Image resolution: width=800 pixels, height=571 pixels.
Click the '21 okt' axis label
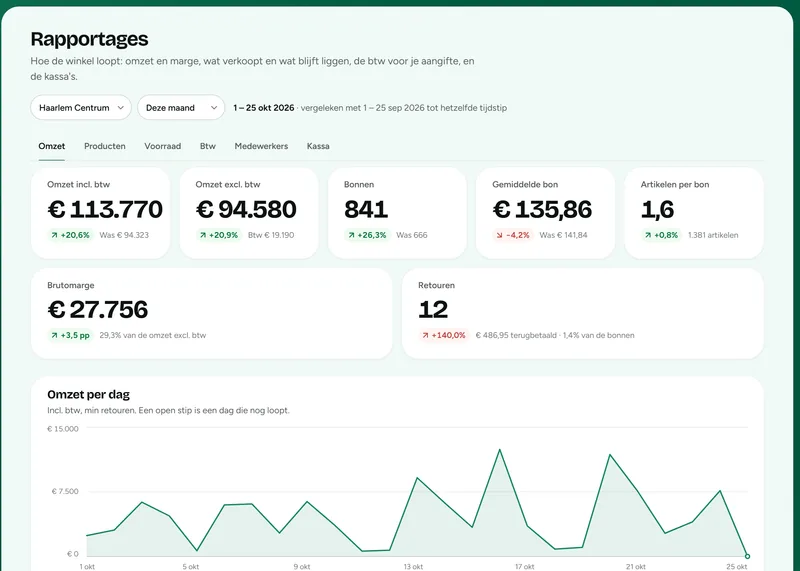point(636,566)
